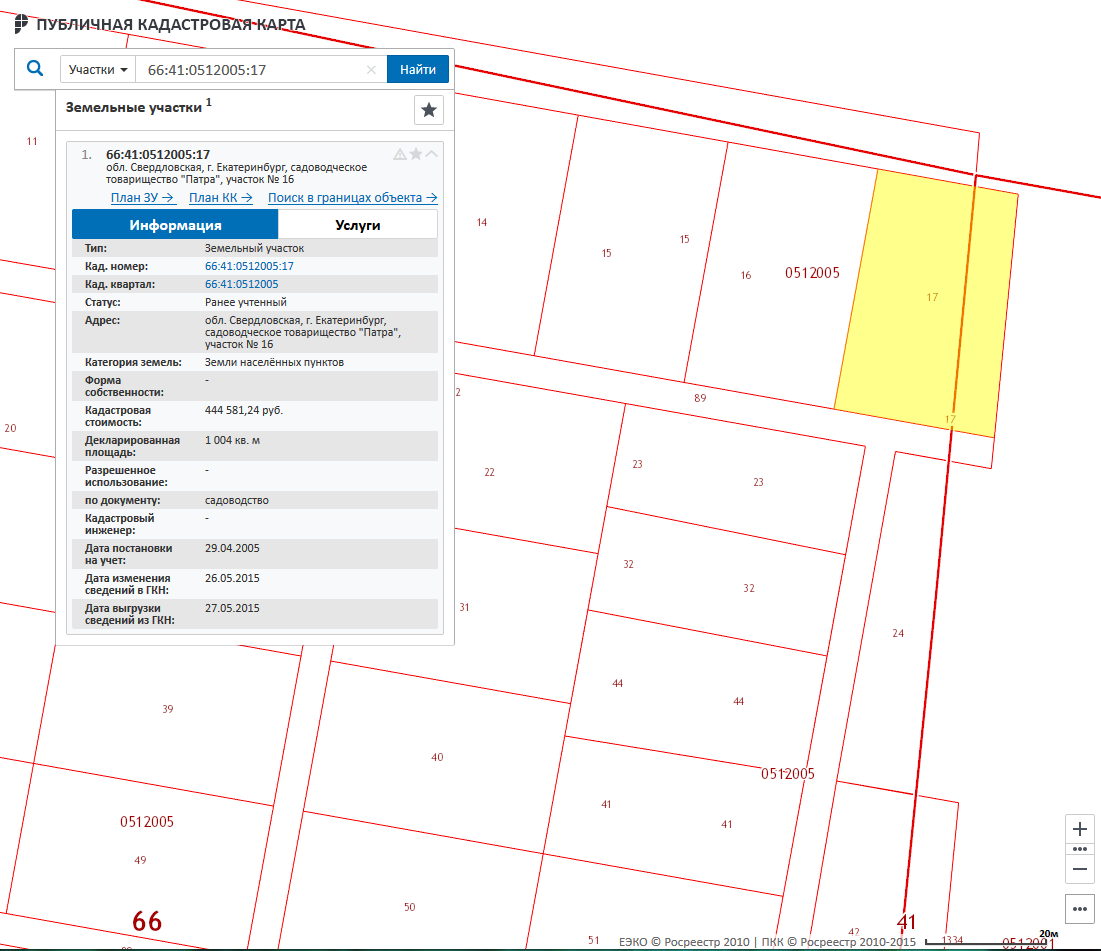Open the План КК link
This screenshot has width=1101, height=951.
pos(220,198)
